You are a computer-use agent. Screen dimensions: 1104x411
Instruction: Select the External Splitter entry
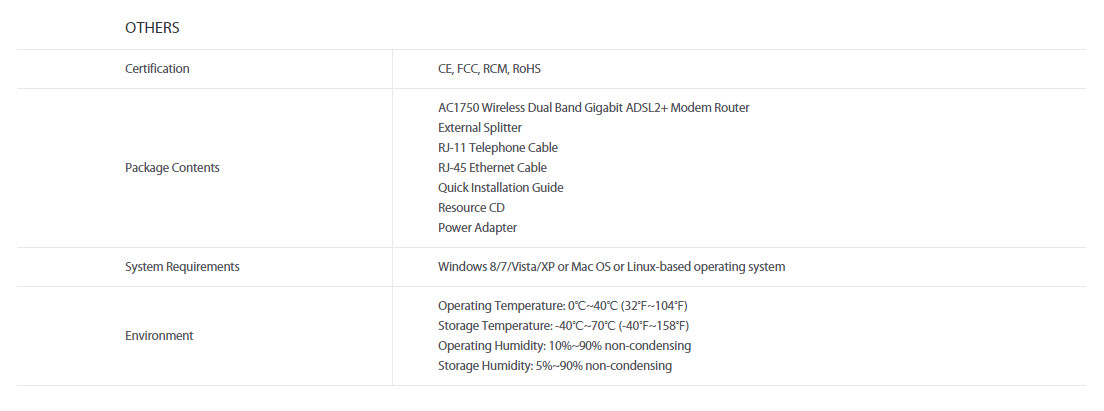click(x=480, y=128)
